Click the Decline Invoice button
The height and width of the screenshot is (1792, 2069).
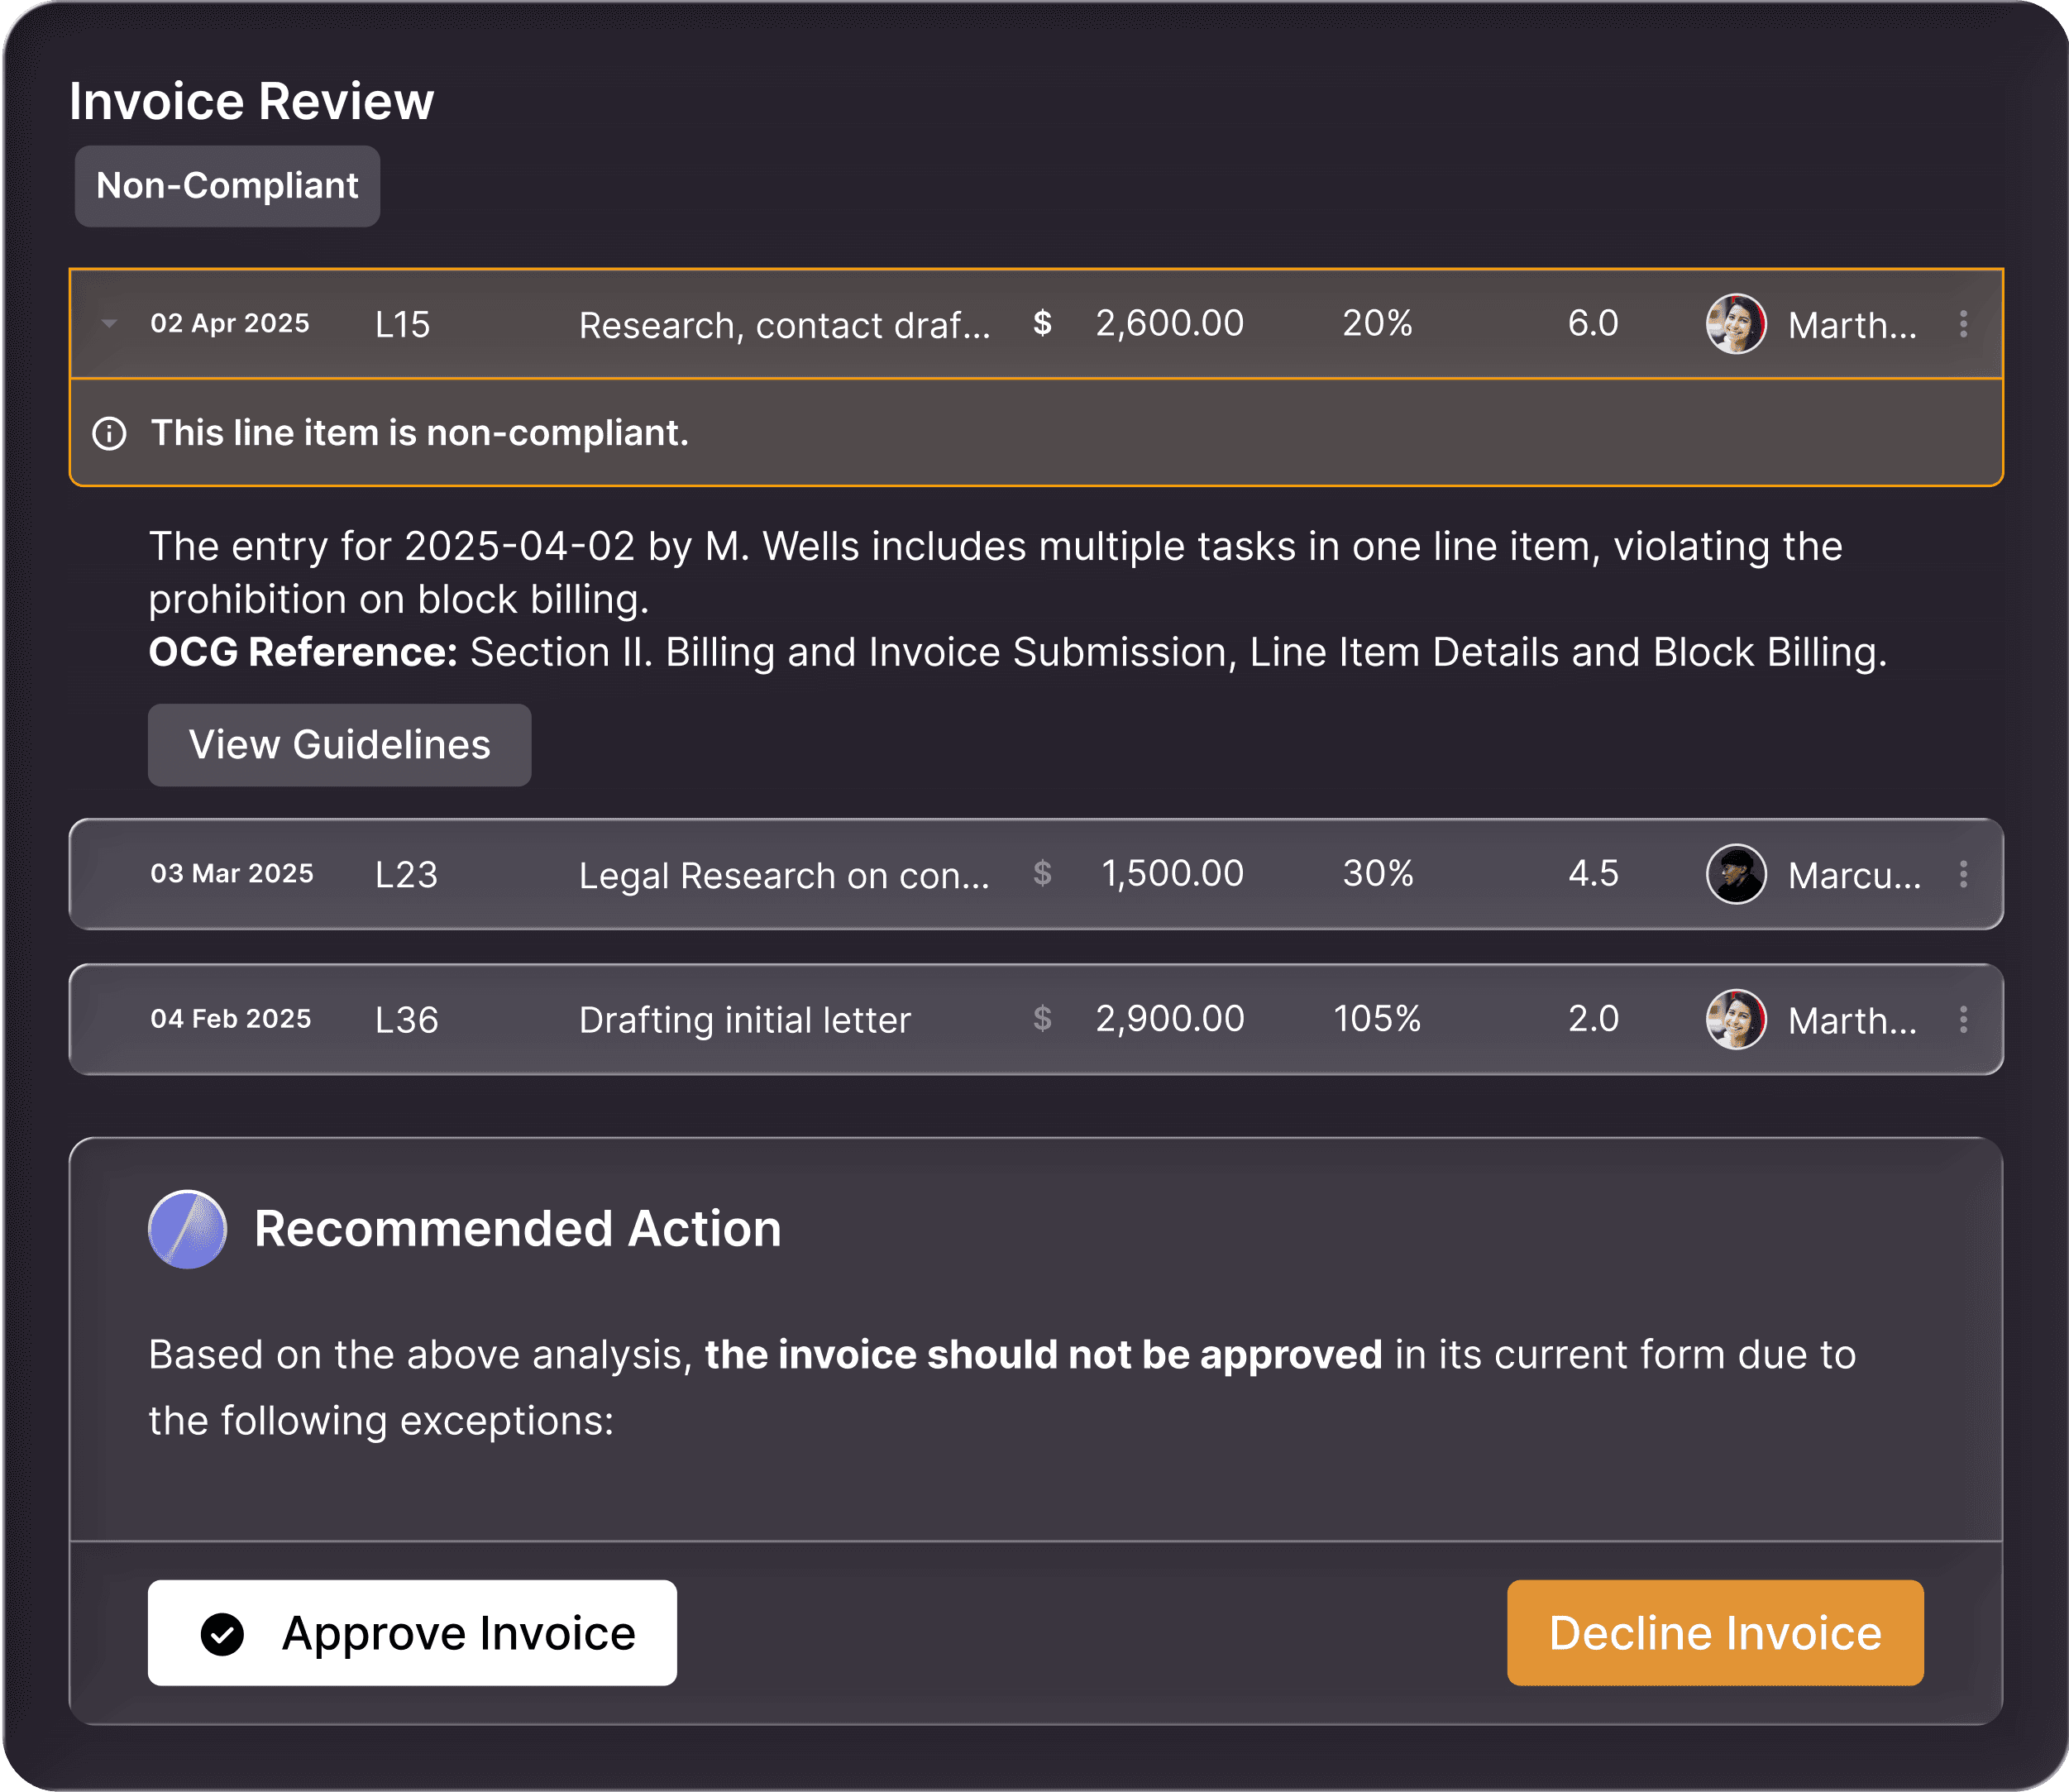[x=1714, y=1632]
